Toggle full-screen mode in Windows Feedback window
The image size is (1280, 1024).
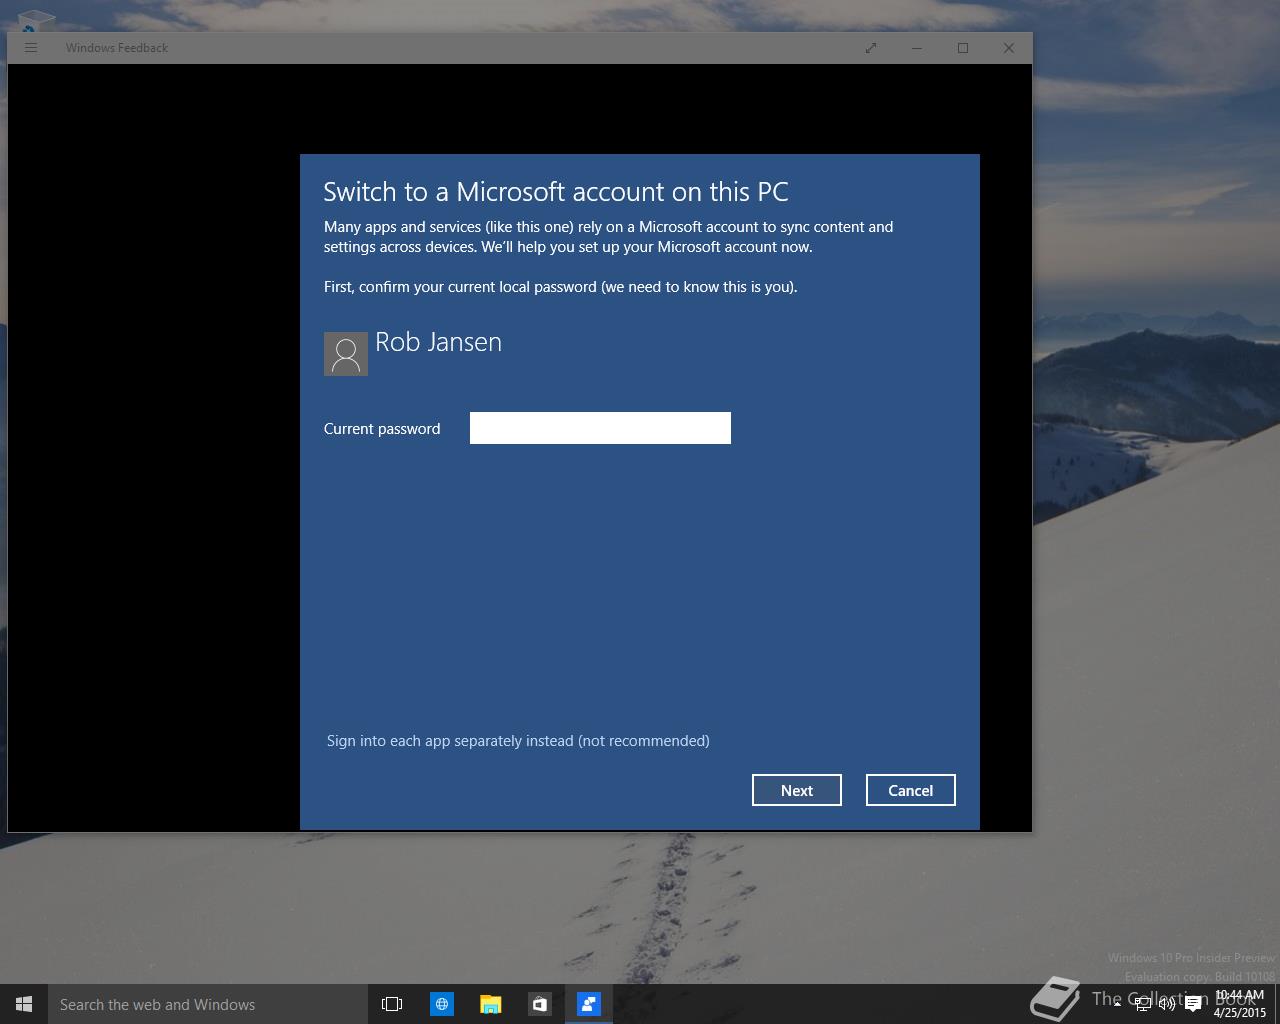click(871, 48)
